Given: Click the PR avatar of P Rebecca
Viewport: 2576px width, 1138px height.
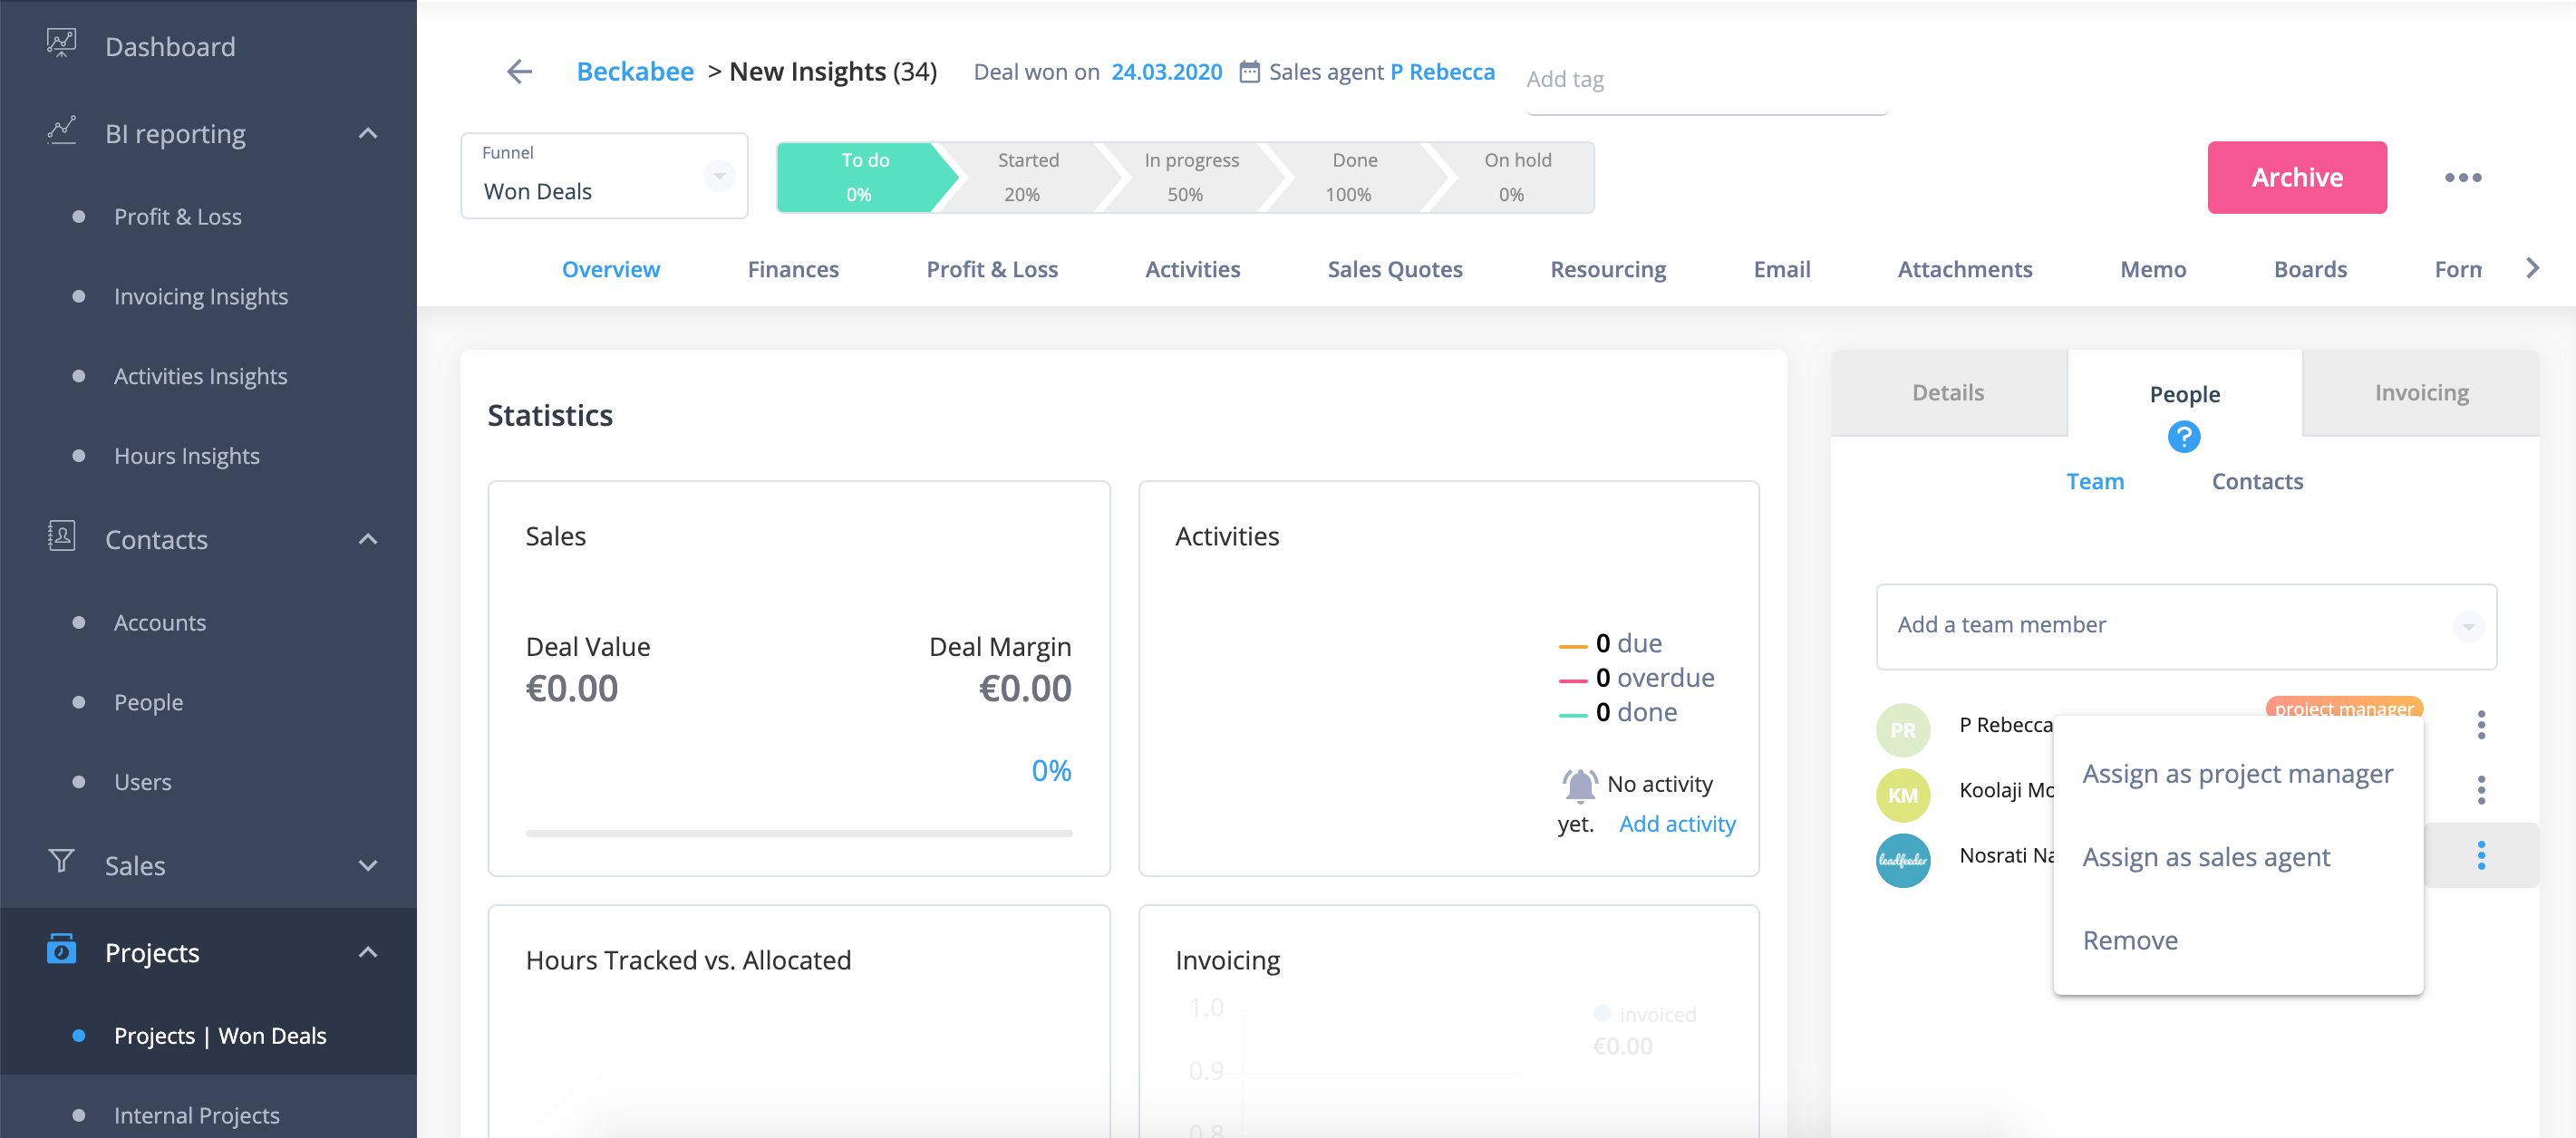Looking at the screenshot, I should [x=1902, y=730].
